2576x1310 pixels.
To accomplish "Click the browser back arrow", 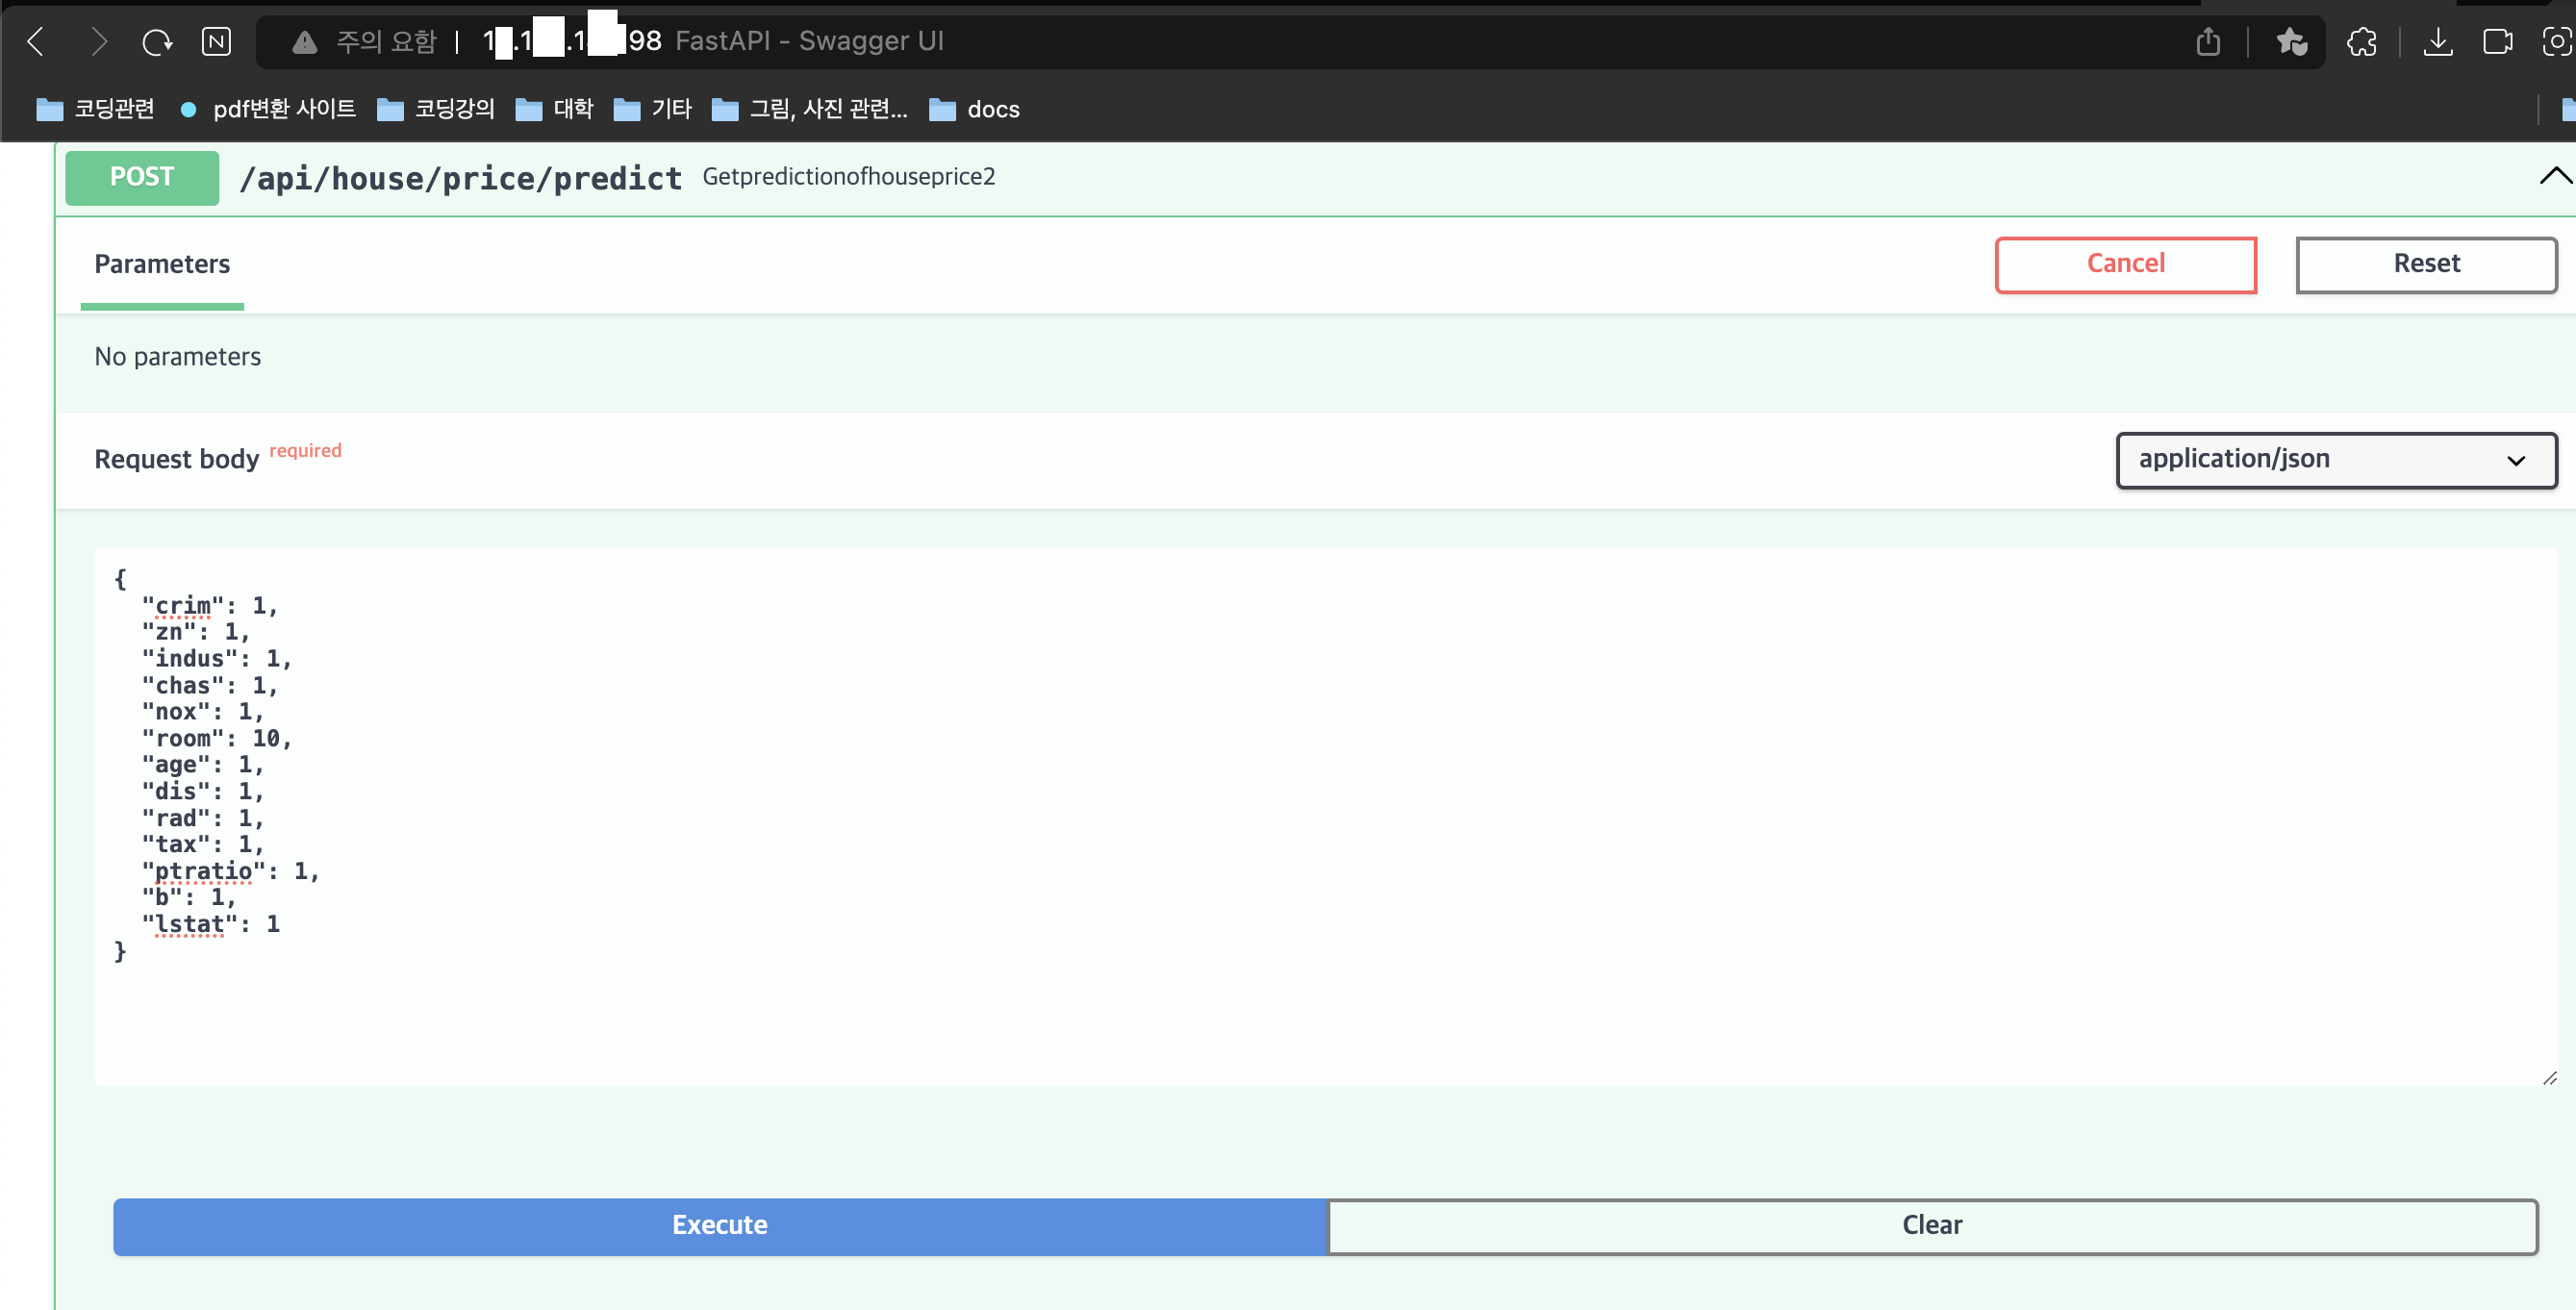I will point(36,41).
